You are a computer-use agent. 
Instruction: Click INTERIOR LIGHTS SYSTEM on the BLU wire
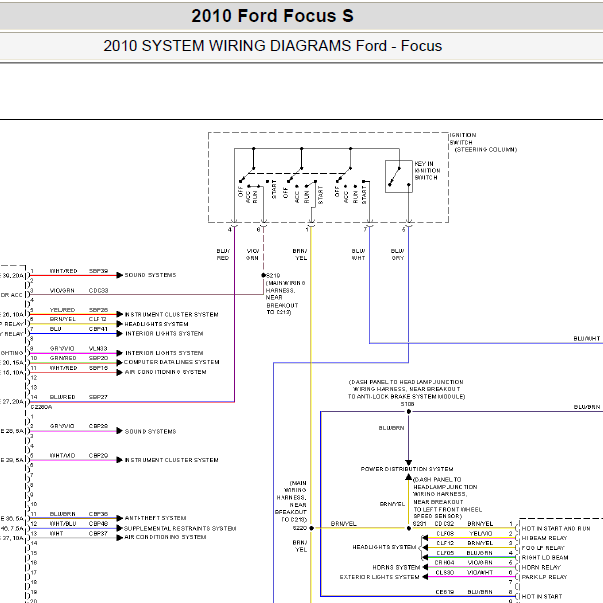point(164,333)
